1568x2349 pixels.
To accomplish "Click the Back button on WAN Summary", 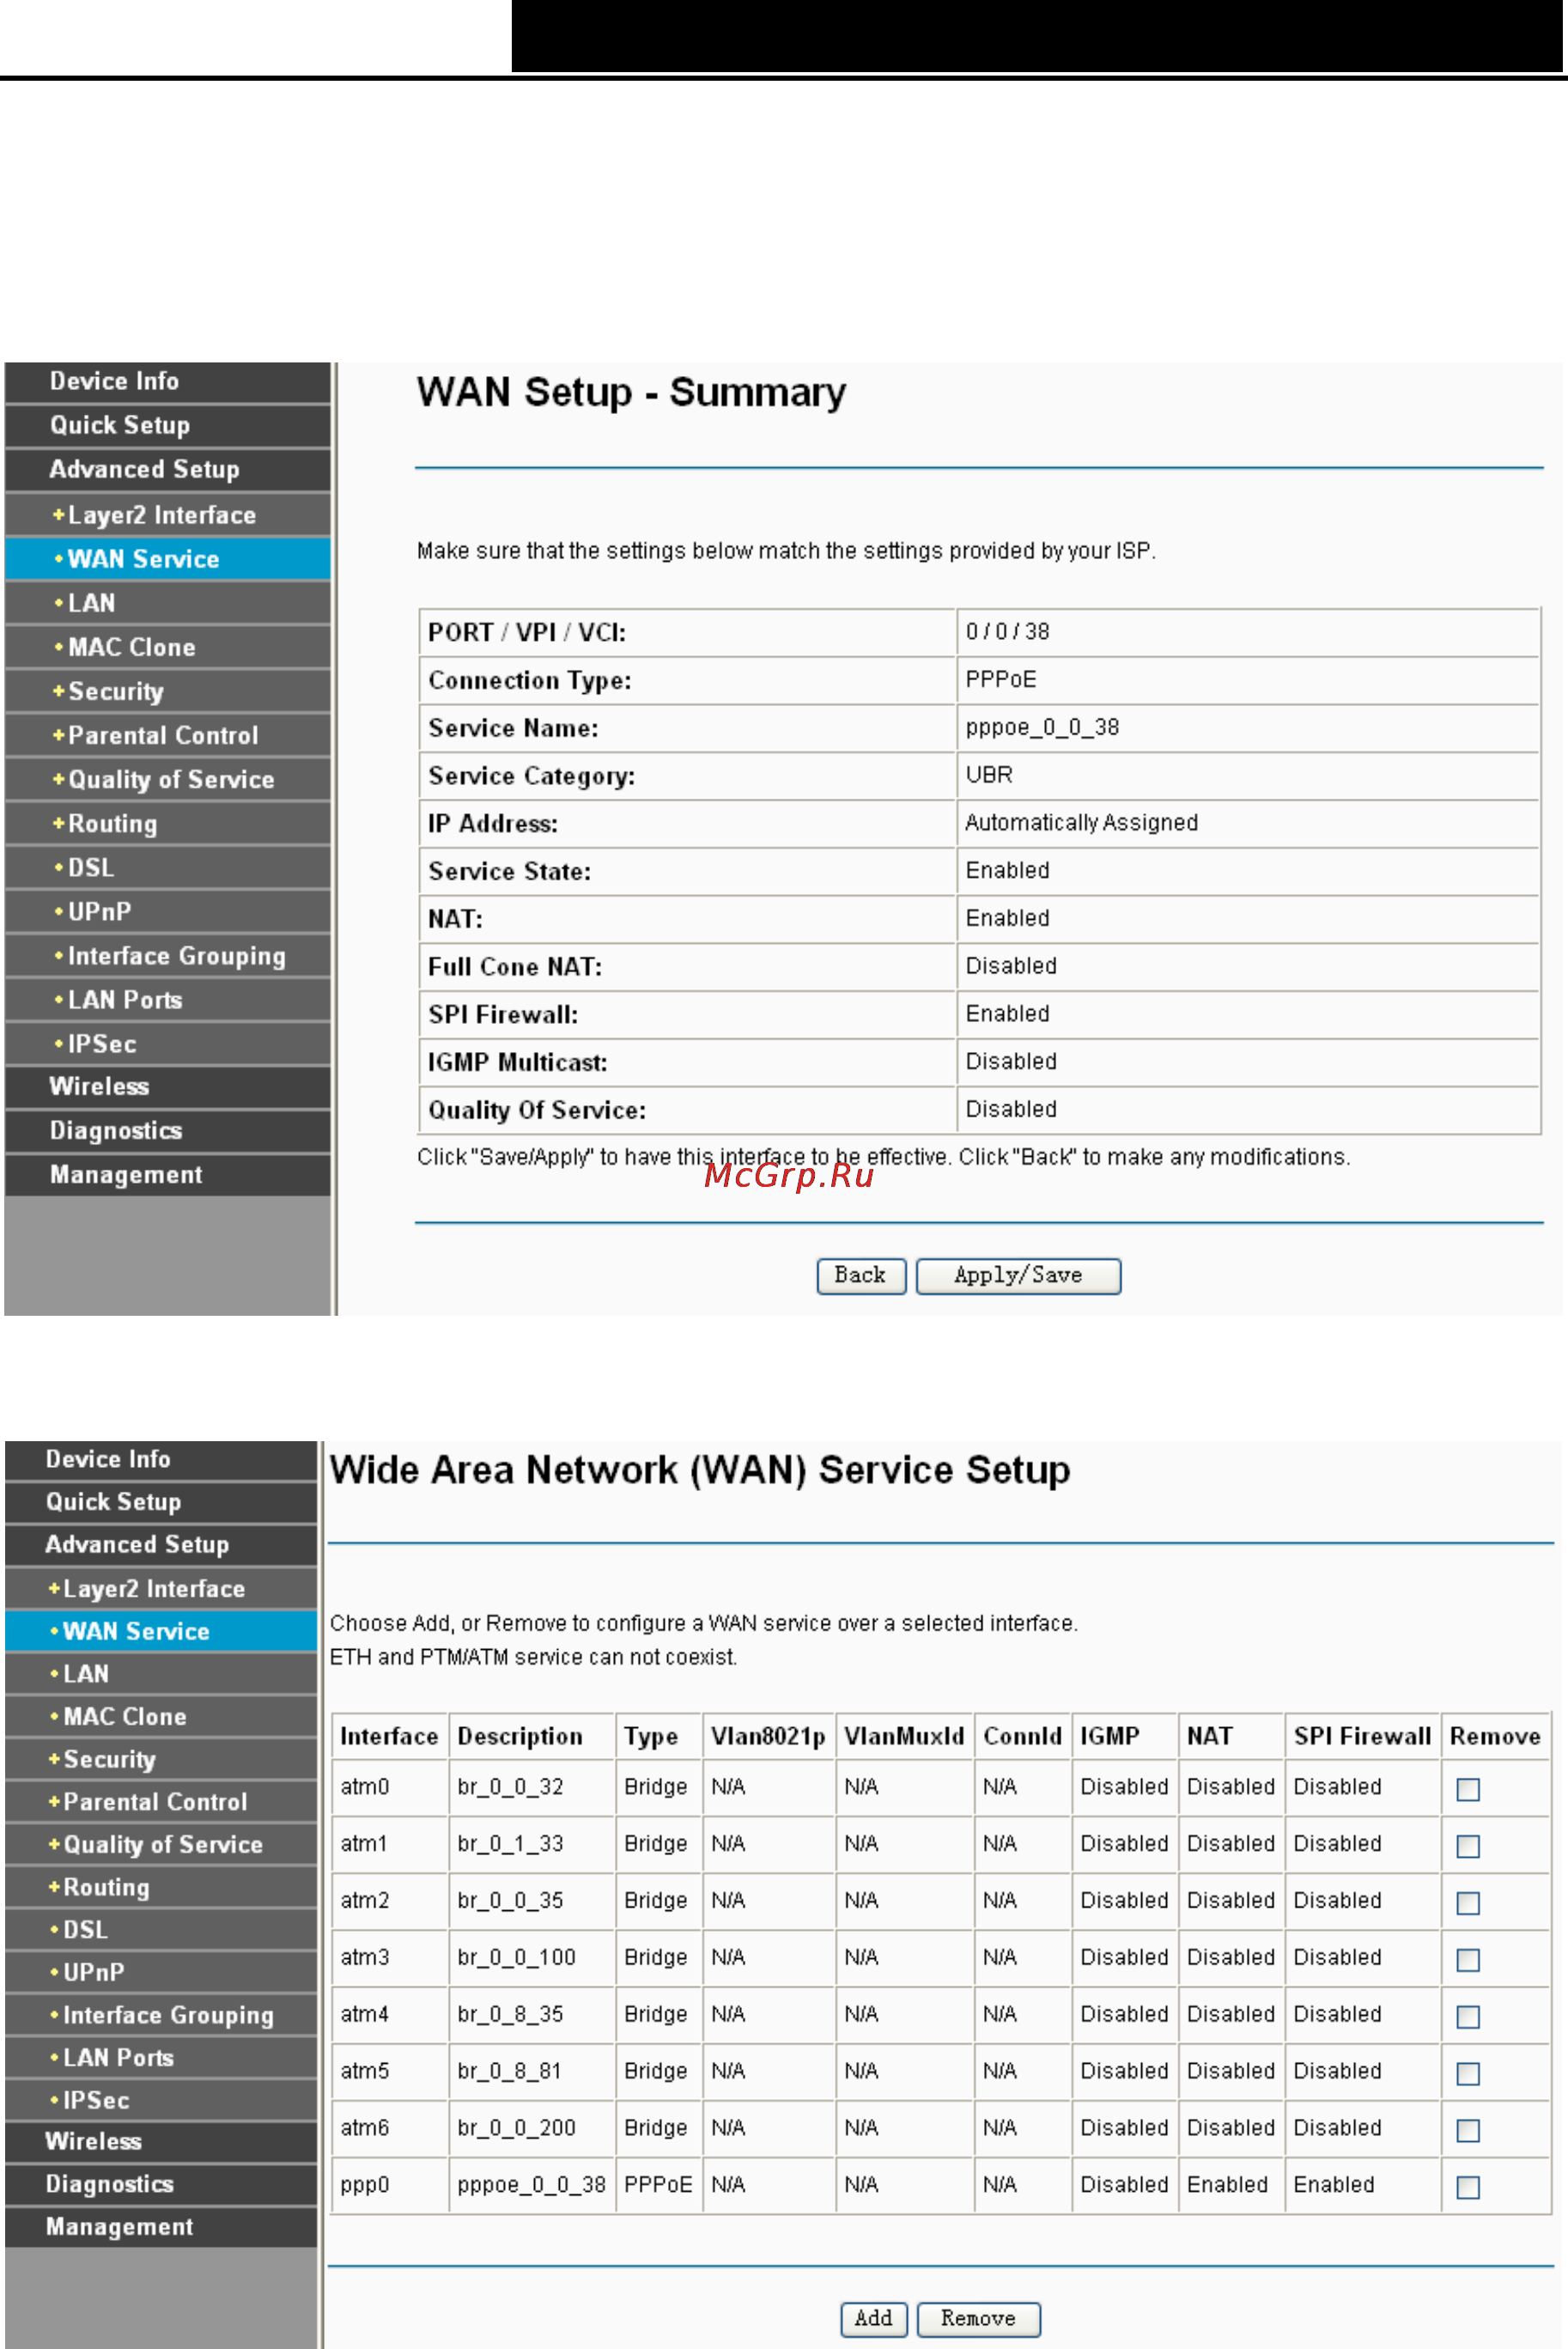I will (x=861, y=1276).
